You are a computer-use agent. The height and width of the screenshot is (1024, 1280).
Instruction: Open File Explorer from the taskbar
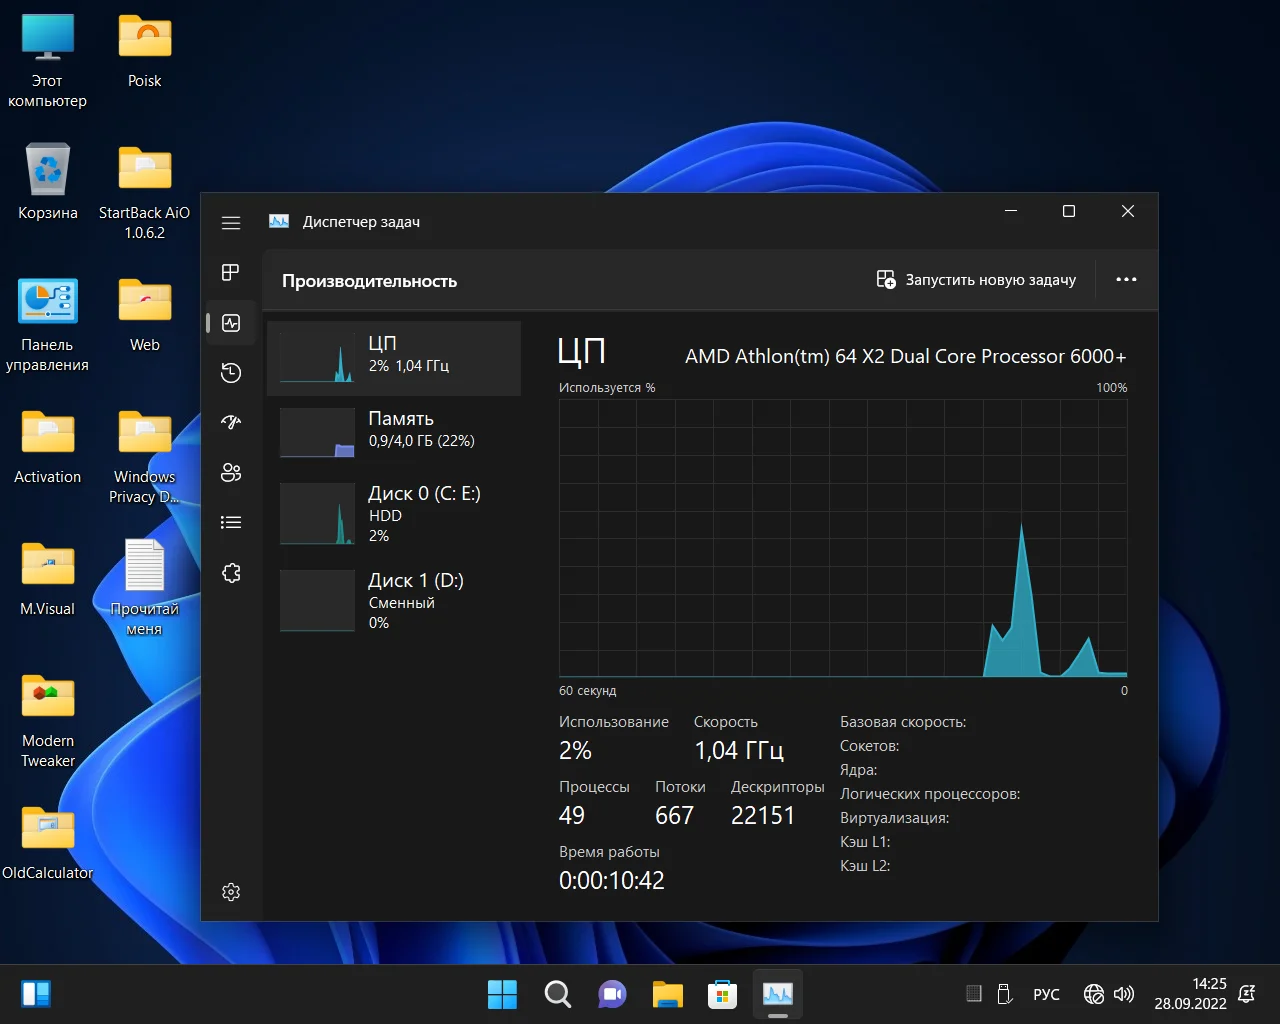[x=667, y=994]
